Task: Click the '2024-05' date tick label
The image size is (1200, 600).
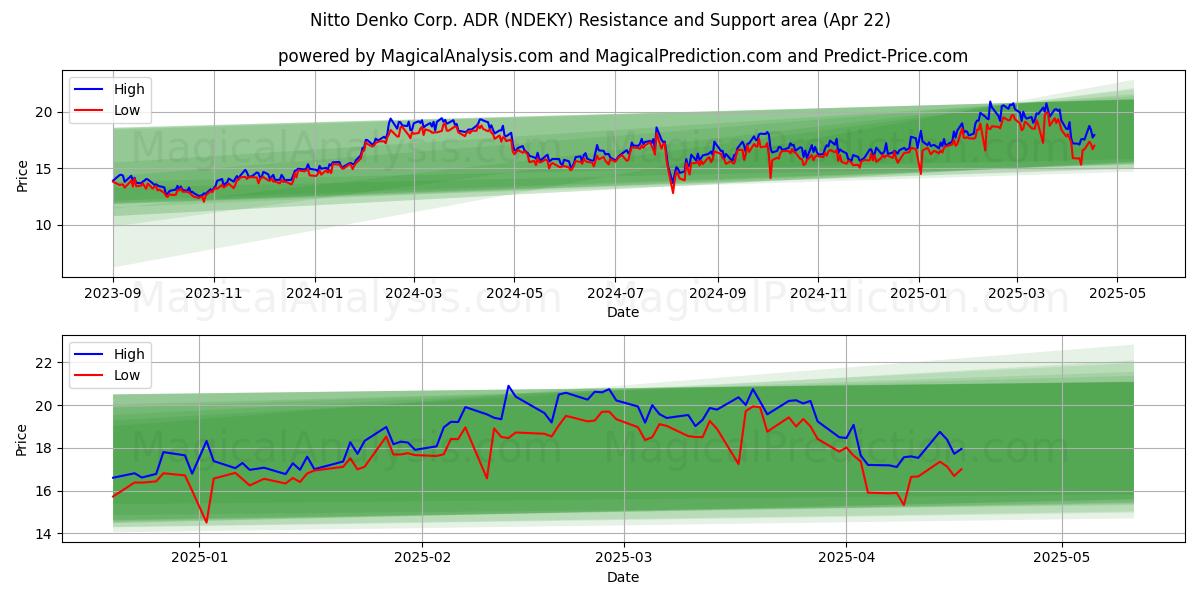Action: tap(515, 293)
